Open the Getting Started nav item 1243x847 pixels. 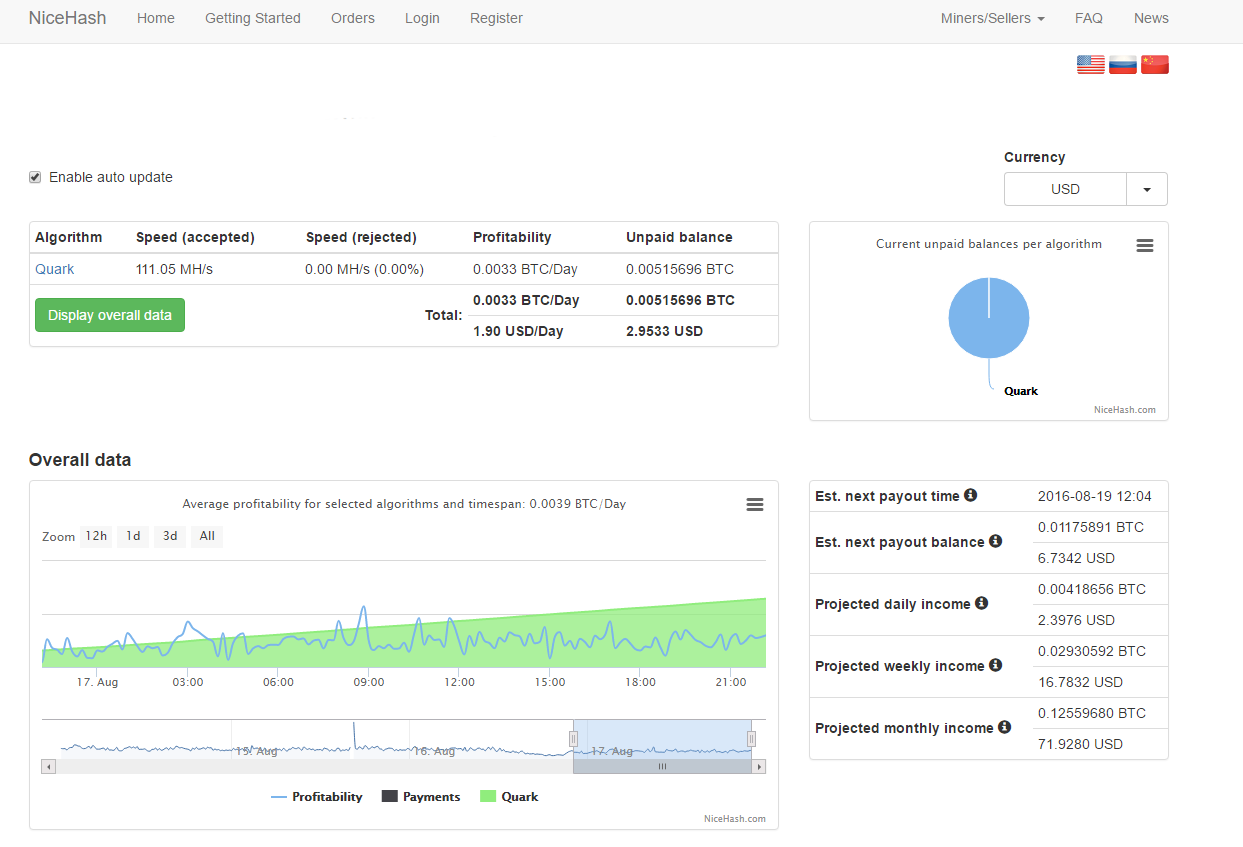tap(252, 18)
